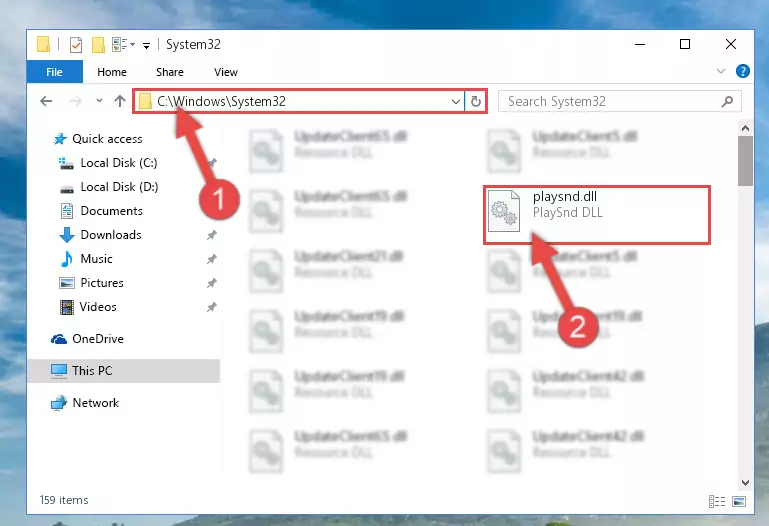Expand the address bar history dropdown
This screenshot has height=526, width=769.
tap(456, 102)
